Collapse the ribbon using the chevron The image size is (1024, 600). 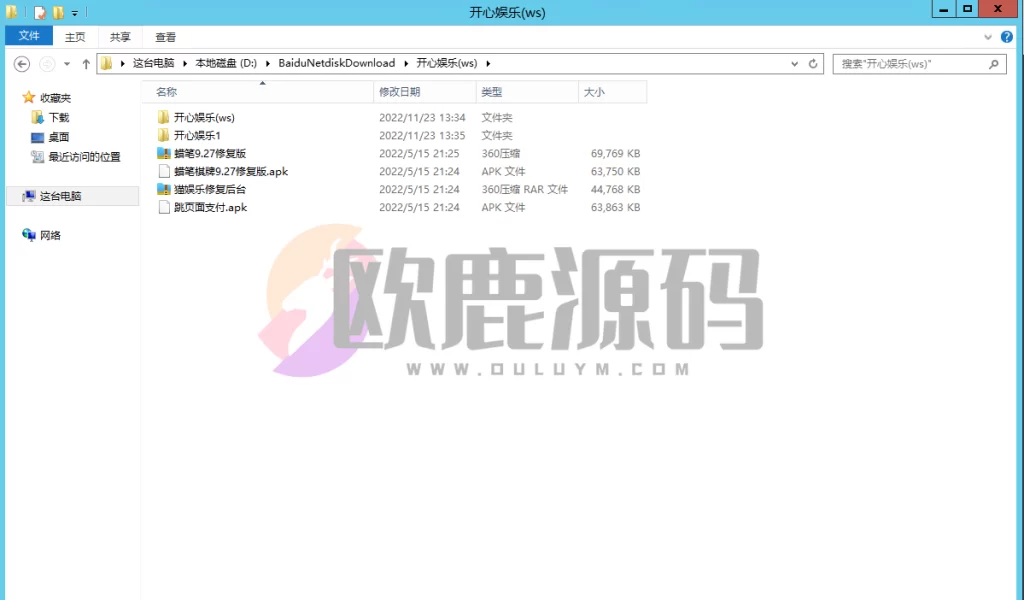pyautogui.click(x=988, y=36)
